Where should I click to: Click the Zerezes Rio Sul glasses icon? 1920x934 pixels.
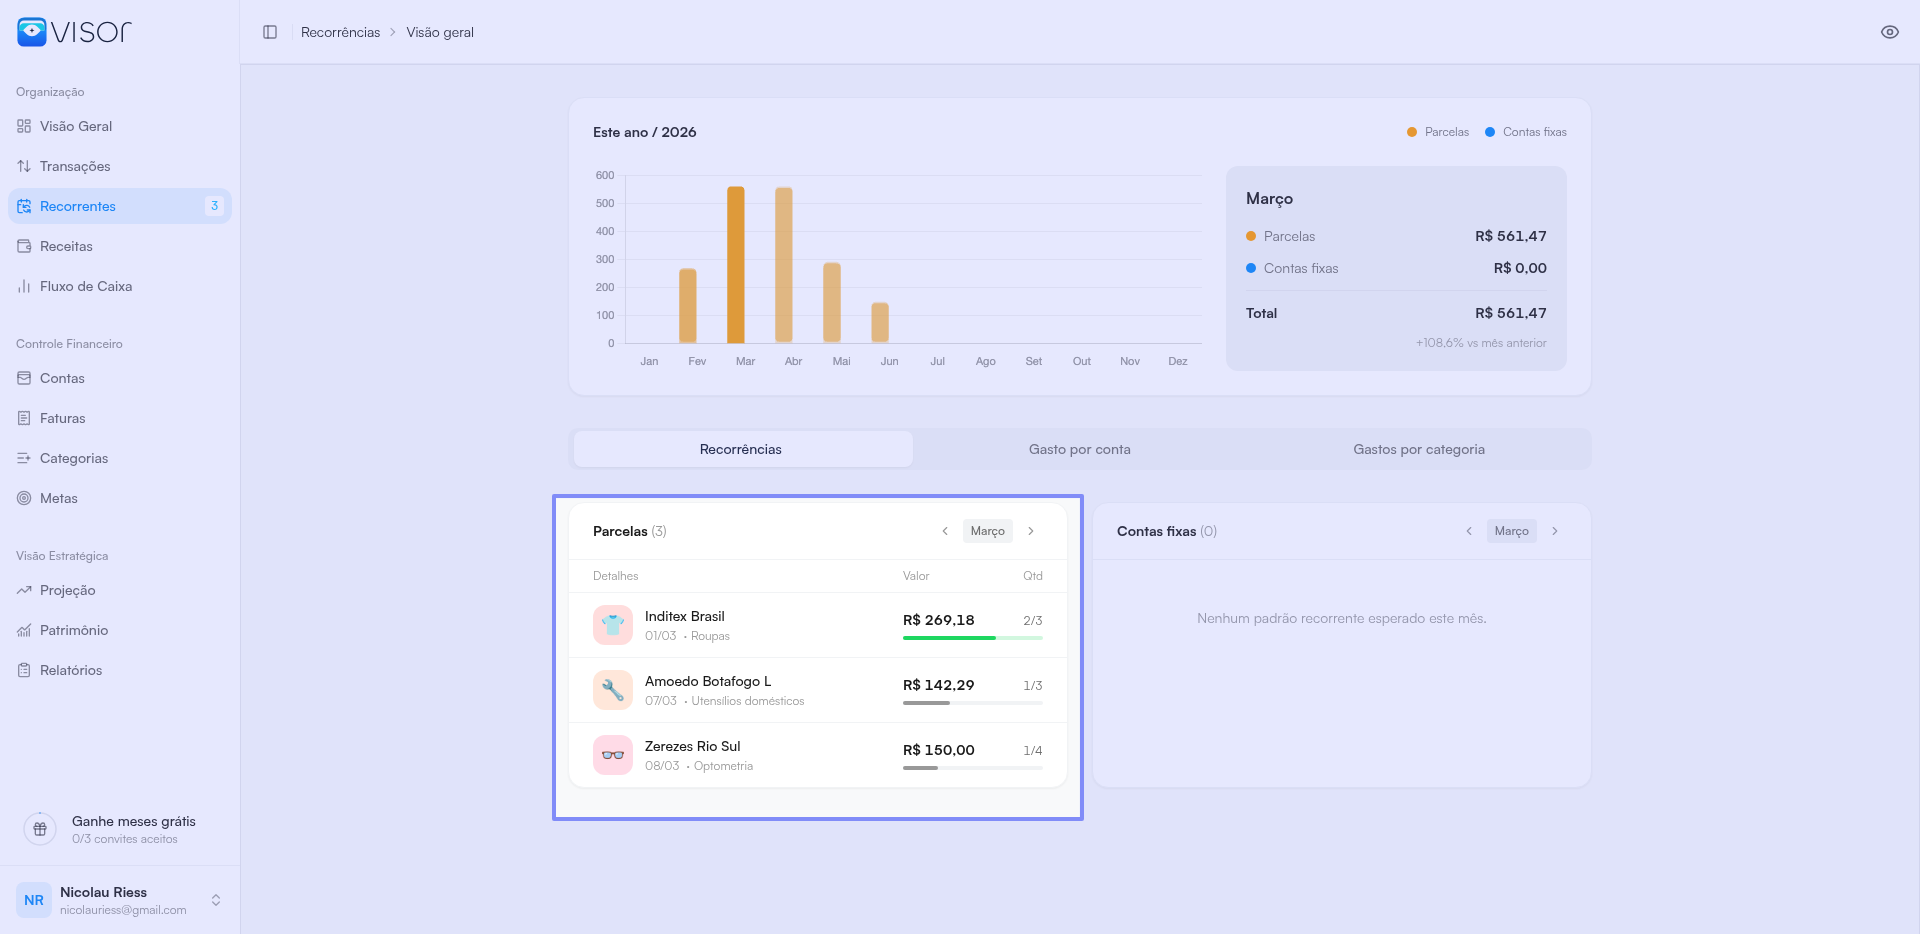pyautogui.click(x=613, y=755)
